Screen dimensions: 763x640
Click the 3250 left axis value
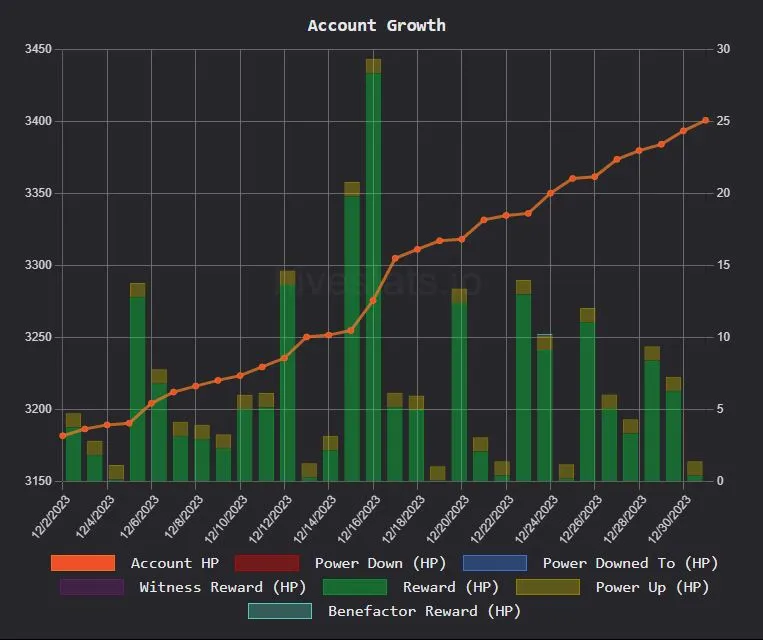[x=38, y=337]
